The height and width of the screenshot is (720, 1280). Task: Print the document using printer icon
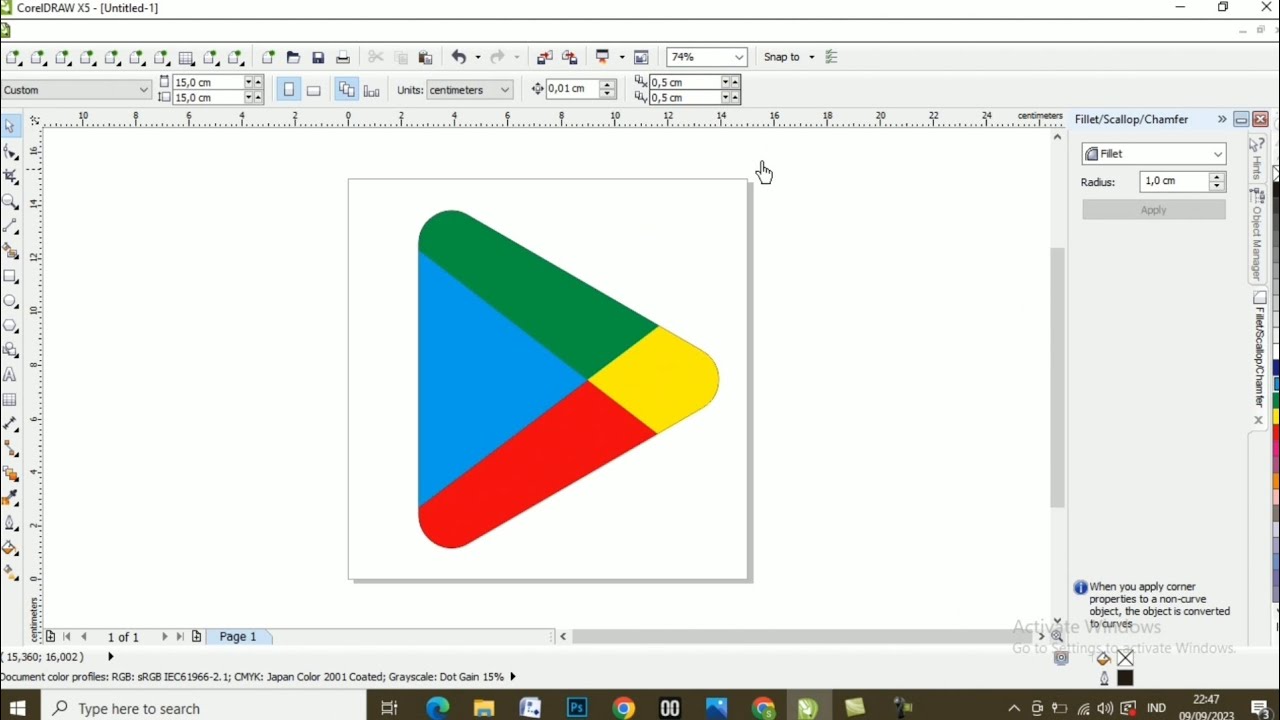point(343,58)
